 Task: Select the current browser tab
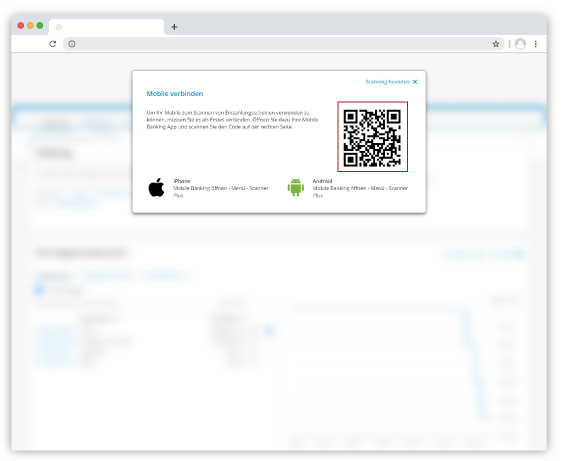pyautogui.click(x=106, y=27)
